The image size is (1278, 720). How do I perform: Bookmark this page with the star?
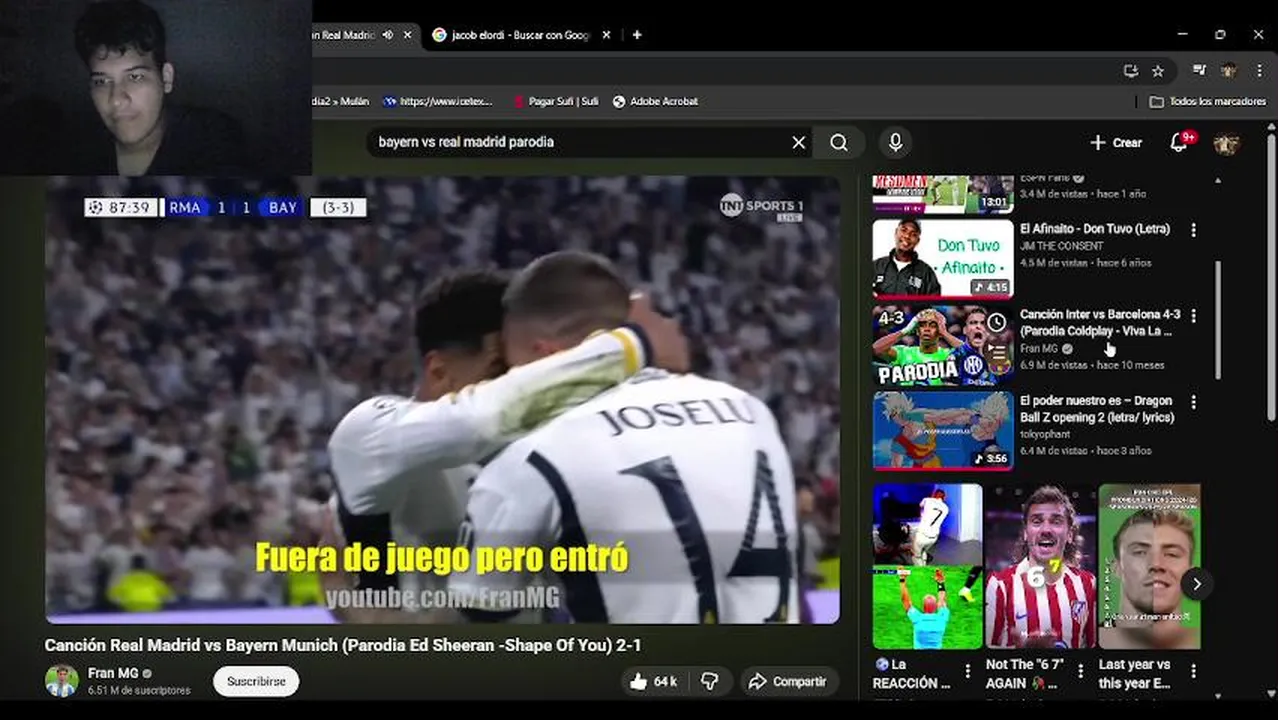pyautogui.click(x=1158, y=71)
